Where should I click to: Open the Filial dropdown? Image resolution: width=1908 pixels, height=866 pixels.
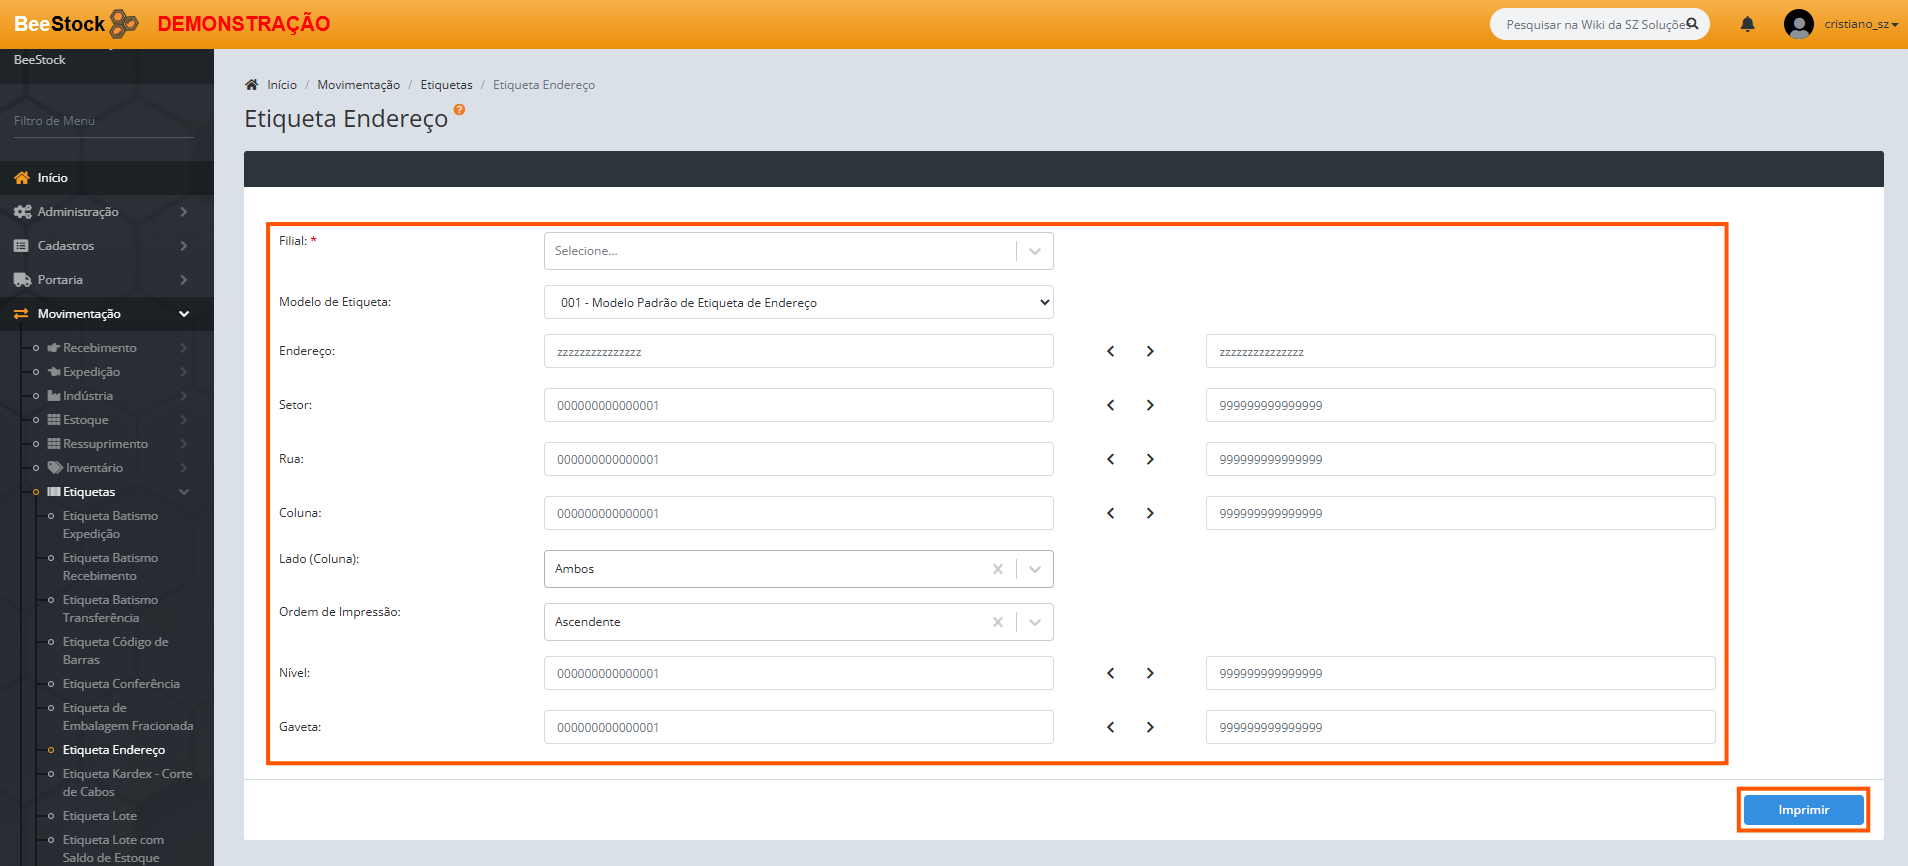[1034, 251]
